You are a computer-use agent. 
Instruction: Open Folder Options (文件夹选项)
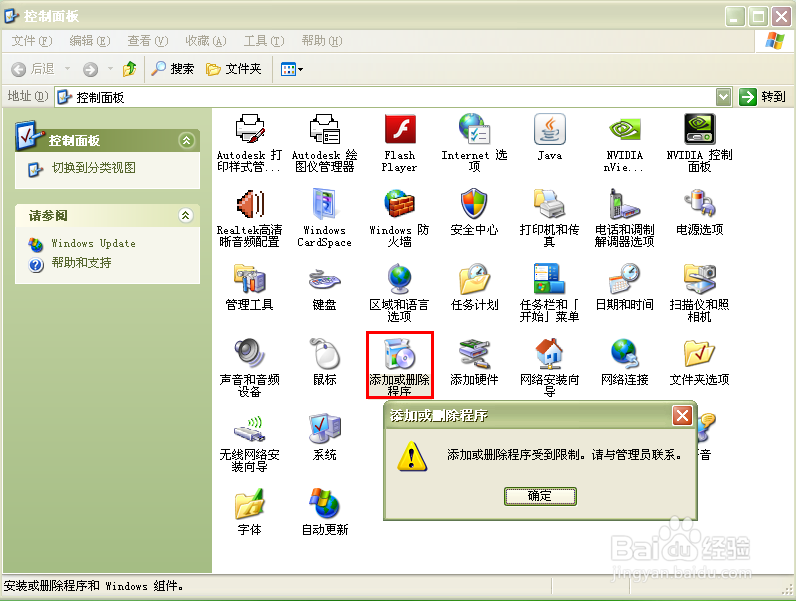(699, 362)
